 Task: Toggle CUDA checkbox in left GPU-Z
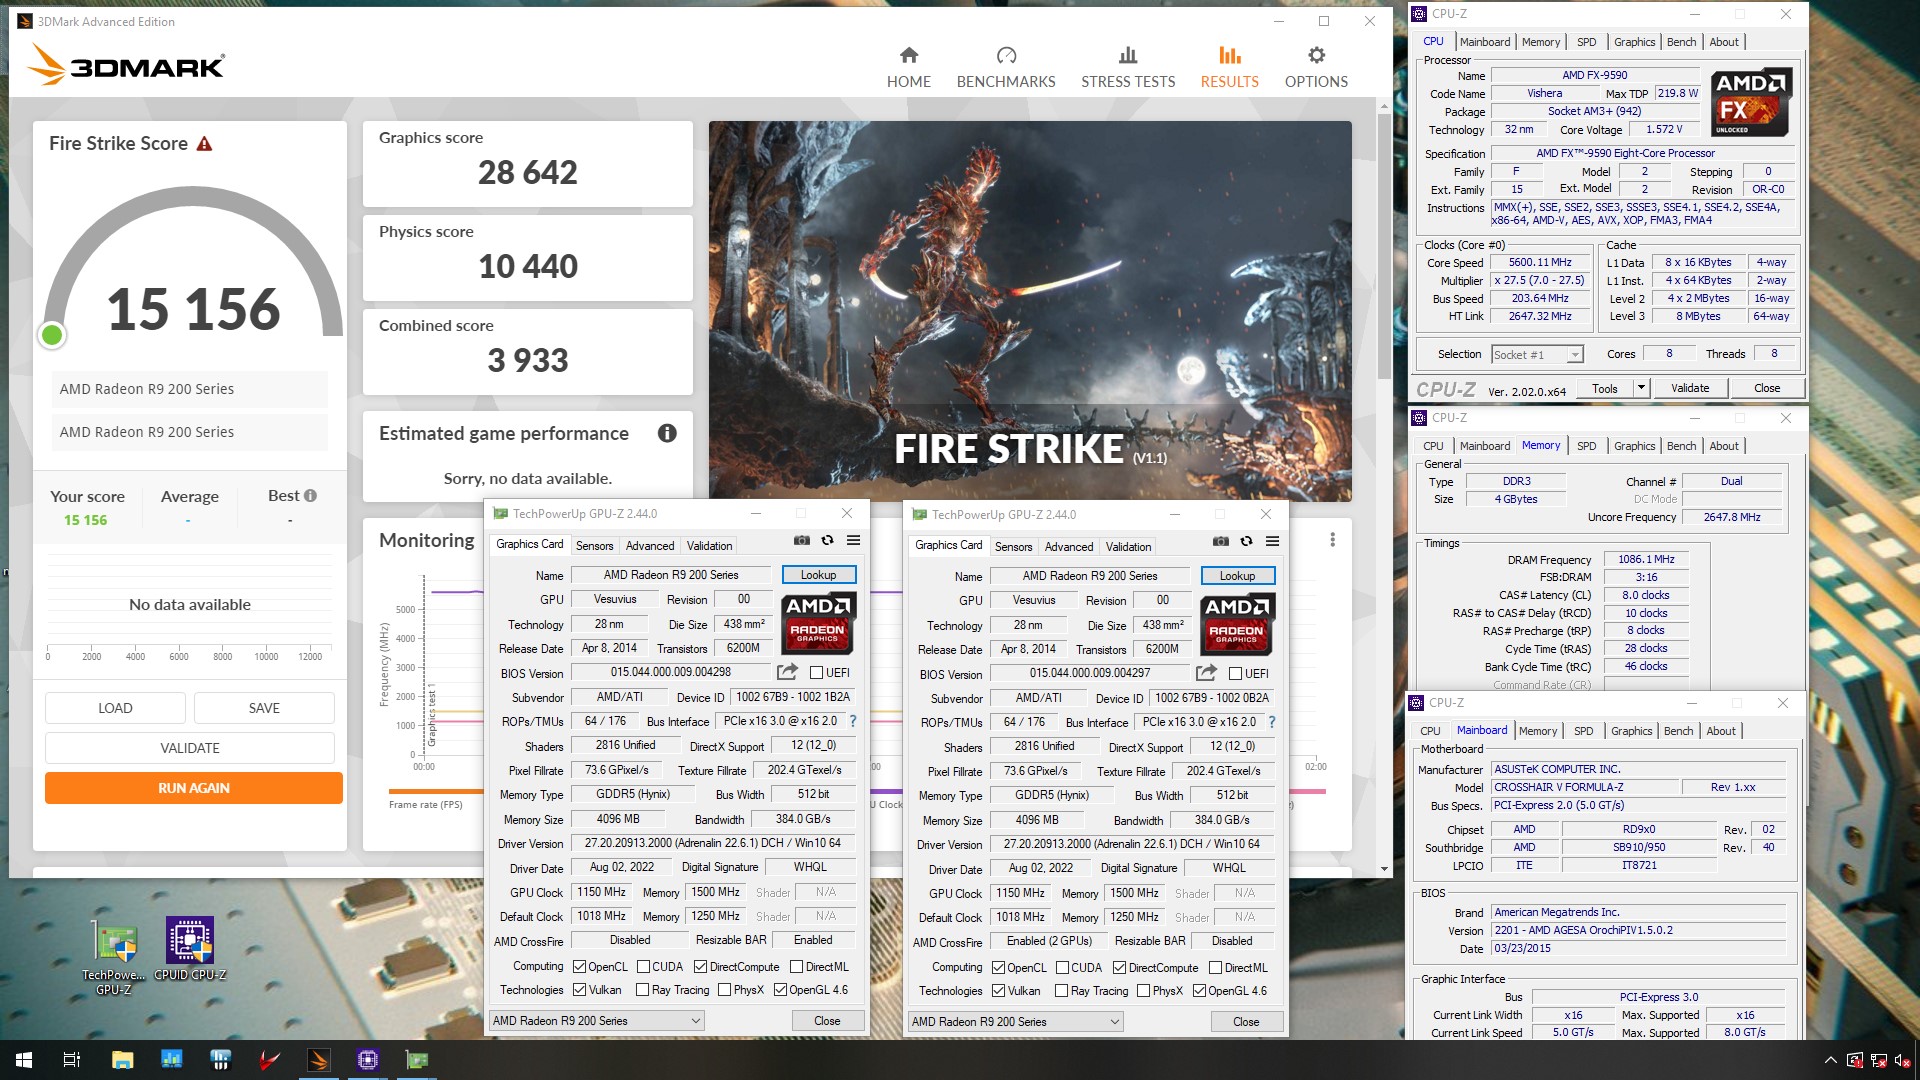point(643,967)
